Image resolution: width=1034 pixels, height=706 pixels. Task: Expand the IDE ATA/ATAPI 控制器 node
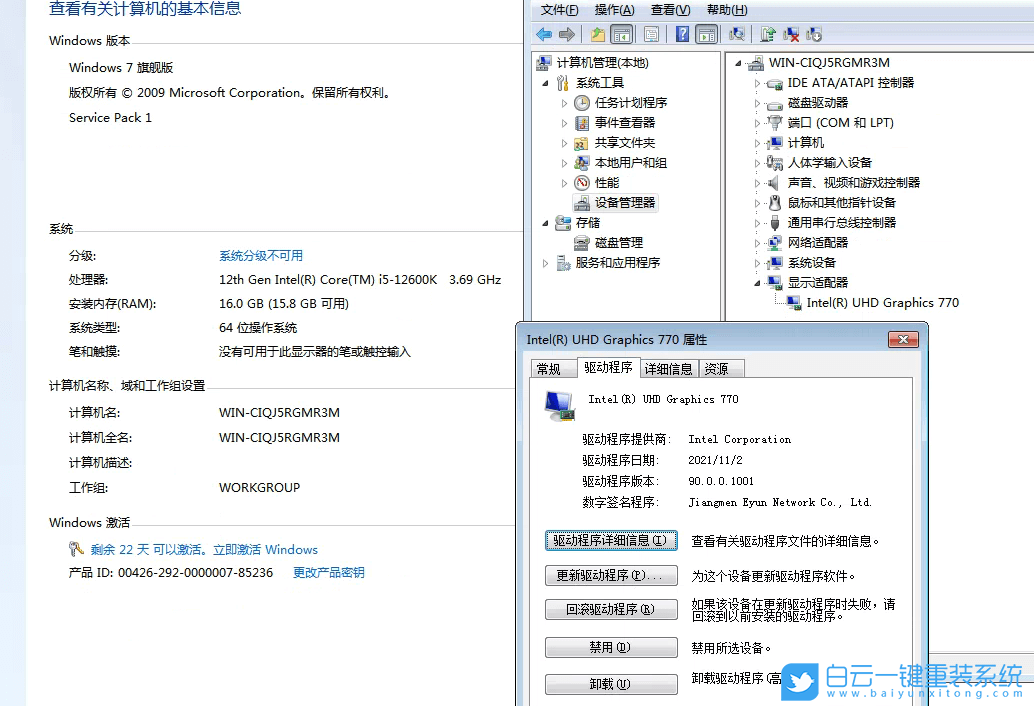pos(756,82)
